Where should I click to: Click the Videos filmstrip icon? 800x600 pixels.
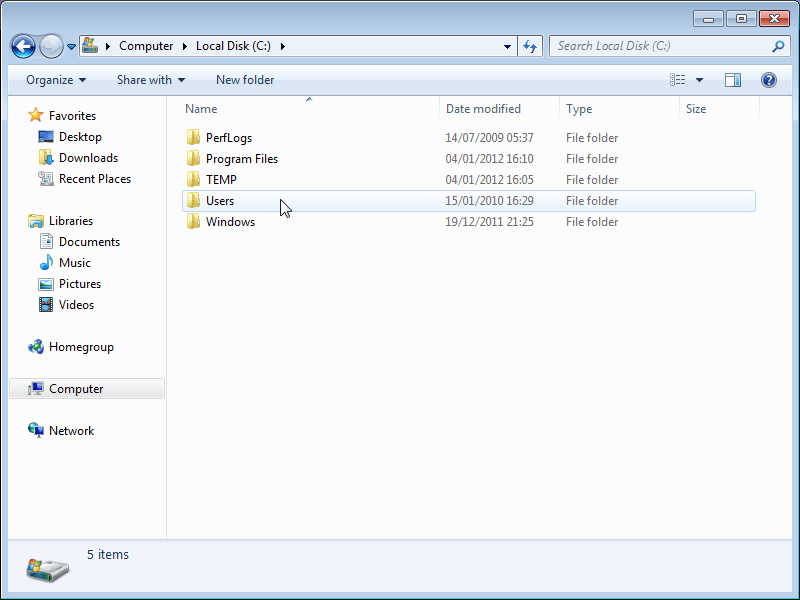pyautogui.click(x=46, y=305)
